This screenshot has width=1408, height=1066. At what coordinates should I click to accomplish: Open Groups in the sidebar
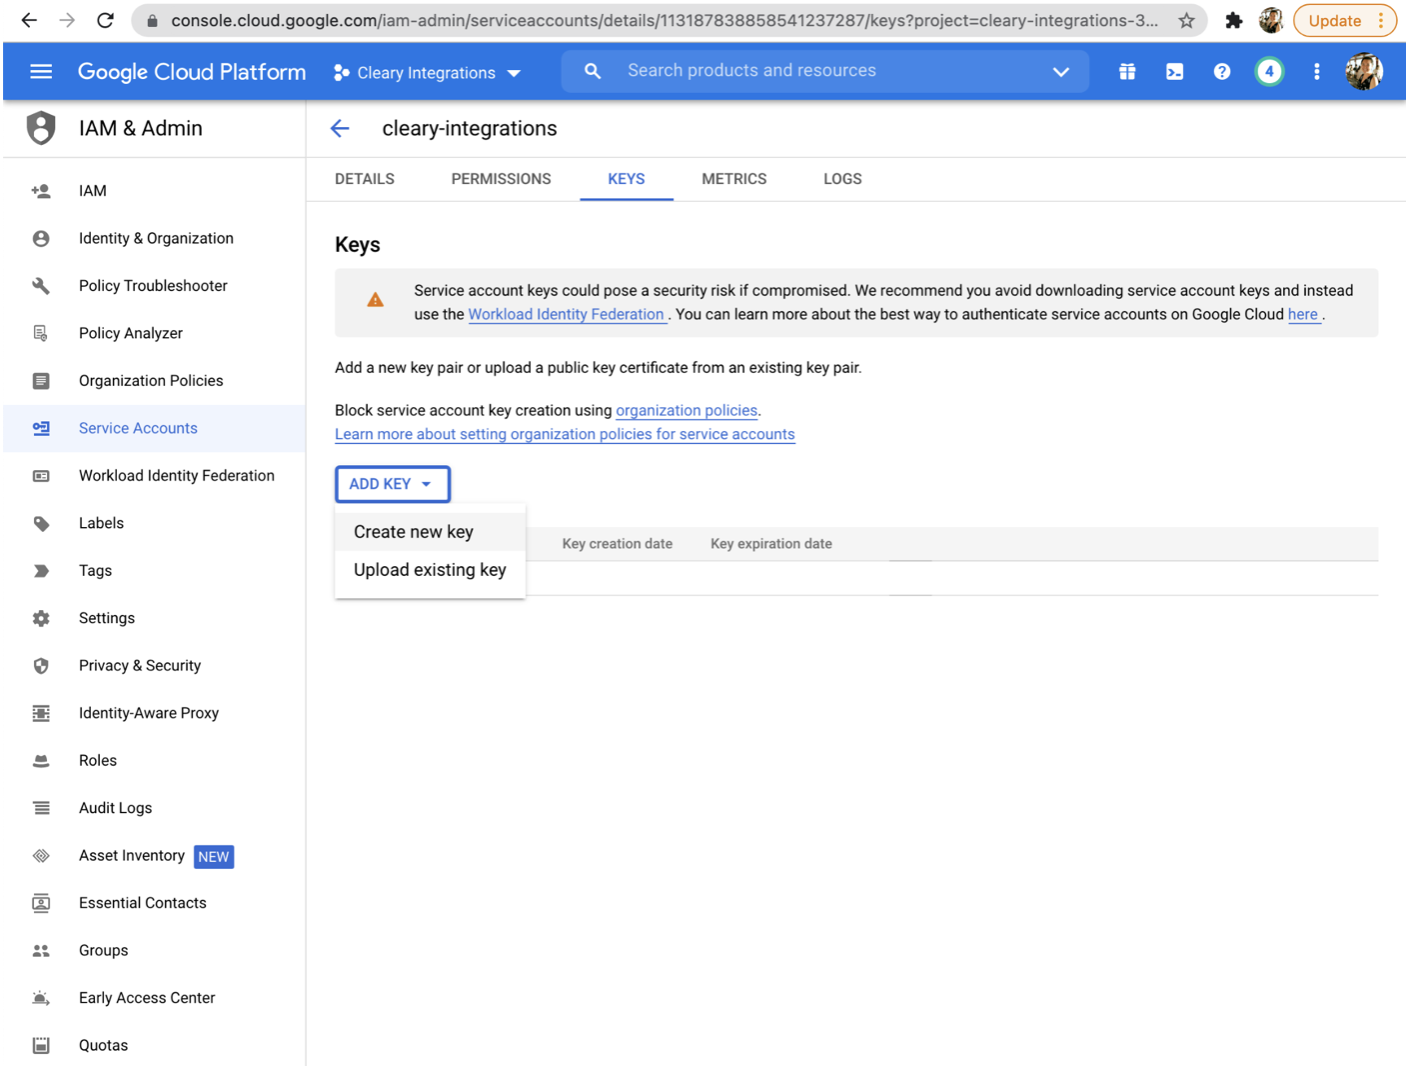pyautogui.click(x=155, y=951)
